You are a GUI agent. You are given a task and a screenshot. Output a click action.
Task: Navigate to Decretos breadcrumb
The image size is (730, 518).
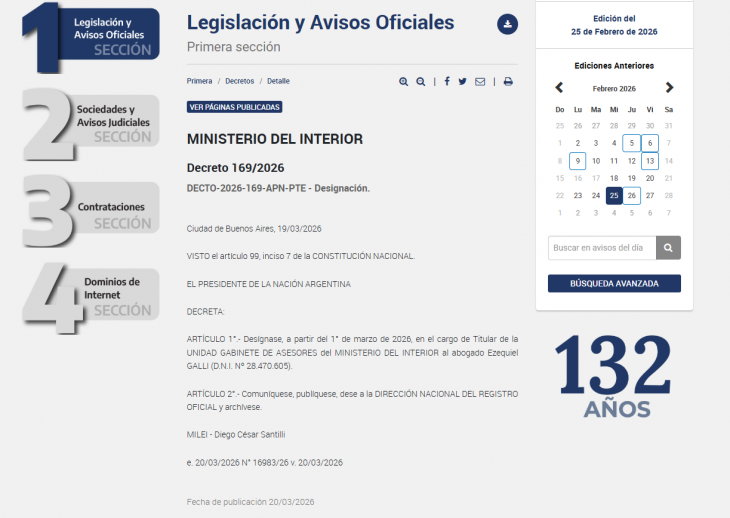tap(239, 81)
